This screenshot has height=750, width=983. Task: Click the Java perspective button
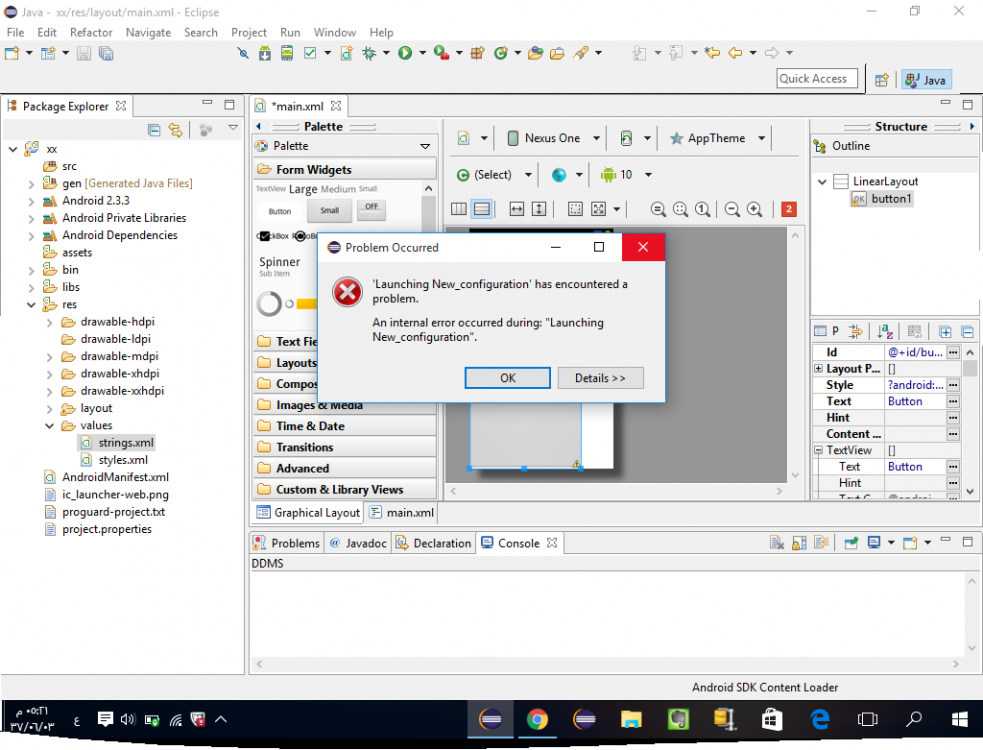(926, 80)
